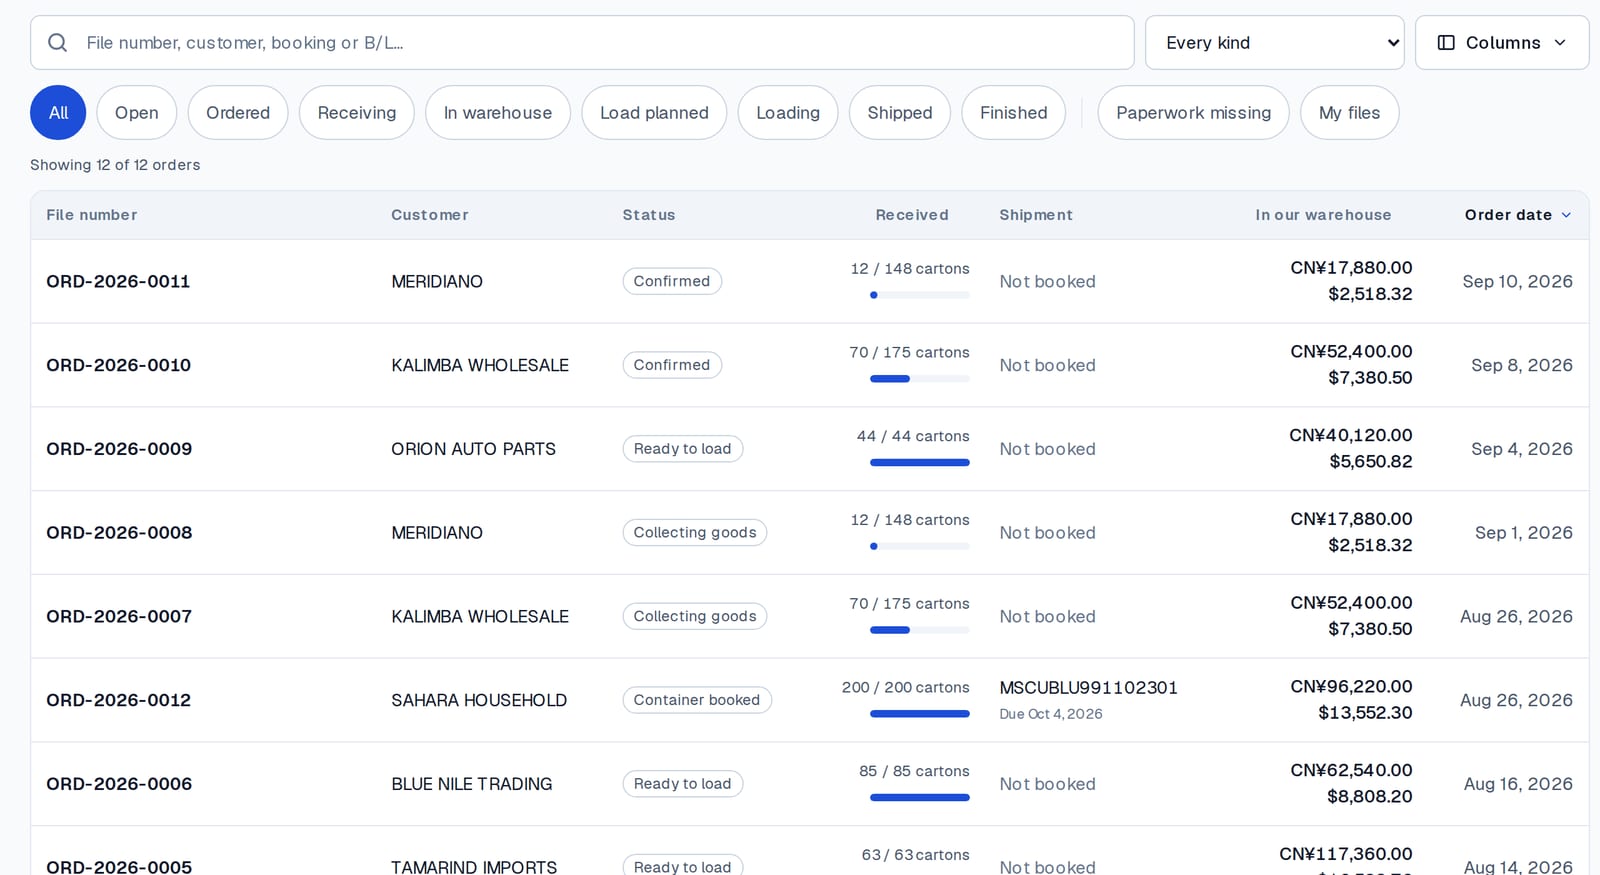Sort by File number column header
The width and height of the screenshot is (1600, 875).
[92, 215]
